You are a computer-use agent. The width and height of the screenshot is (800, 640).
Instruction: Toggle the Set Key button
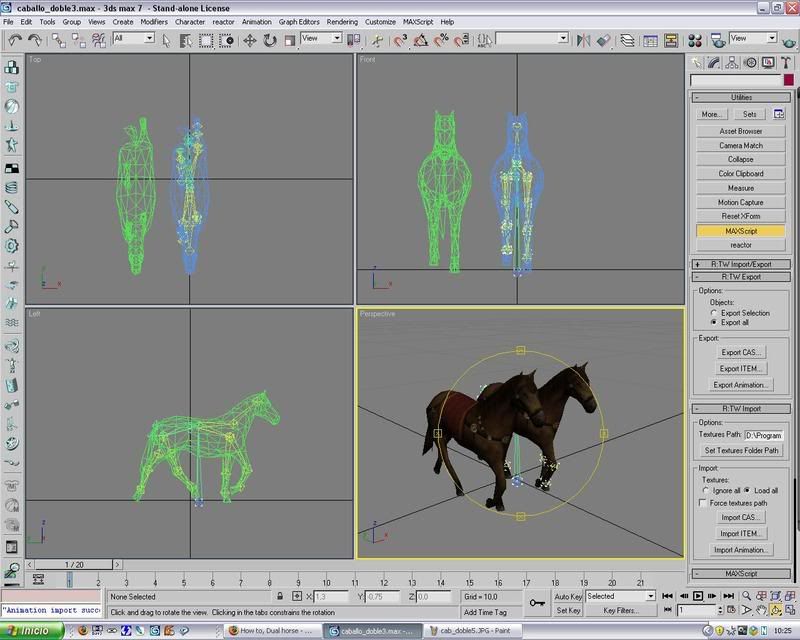point(568,610)
